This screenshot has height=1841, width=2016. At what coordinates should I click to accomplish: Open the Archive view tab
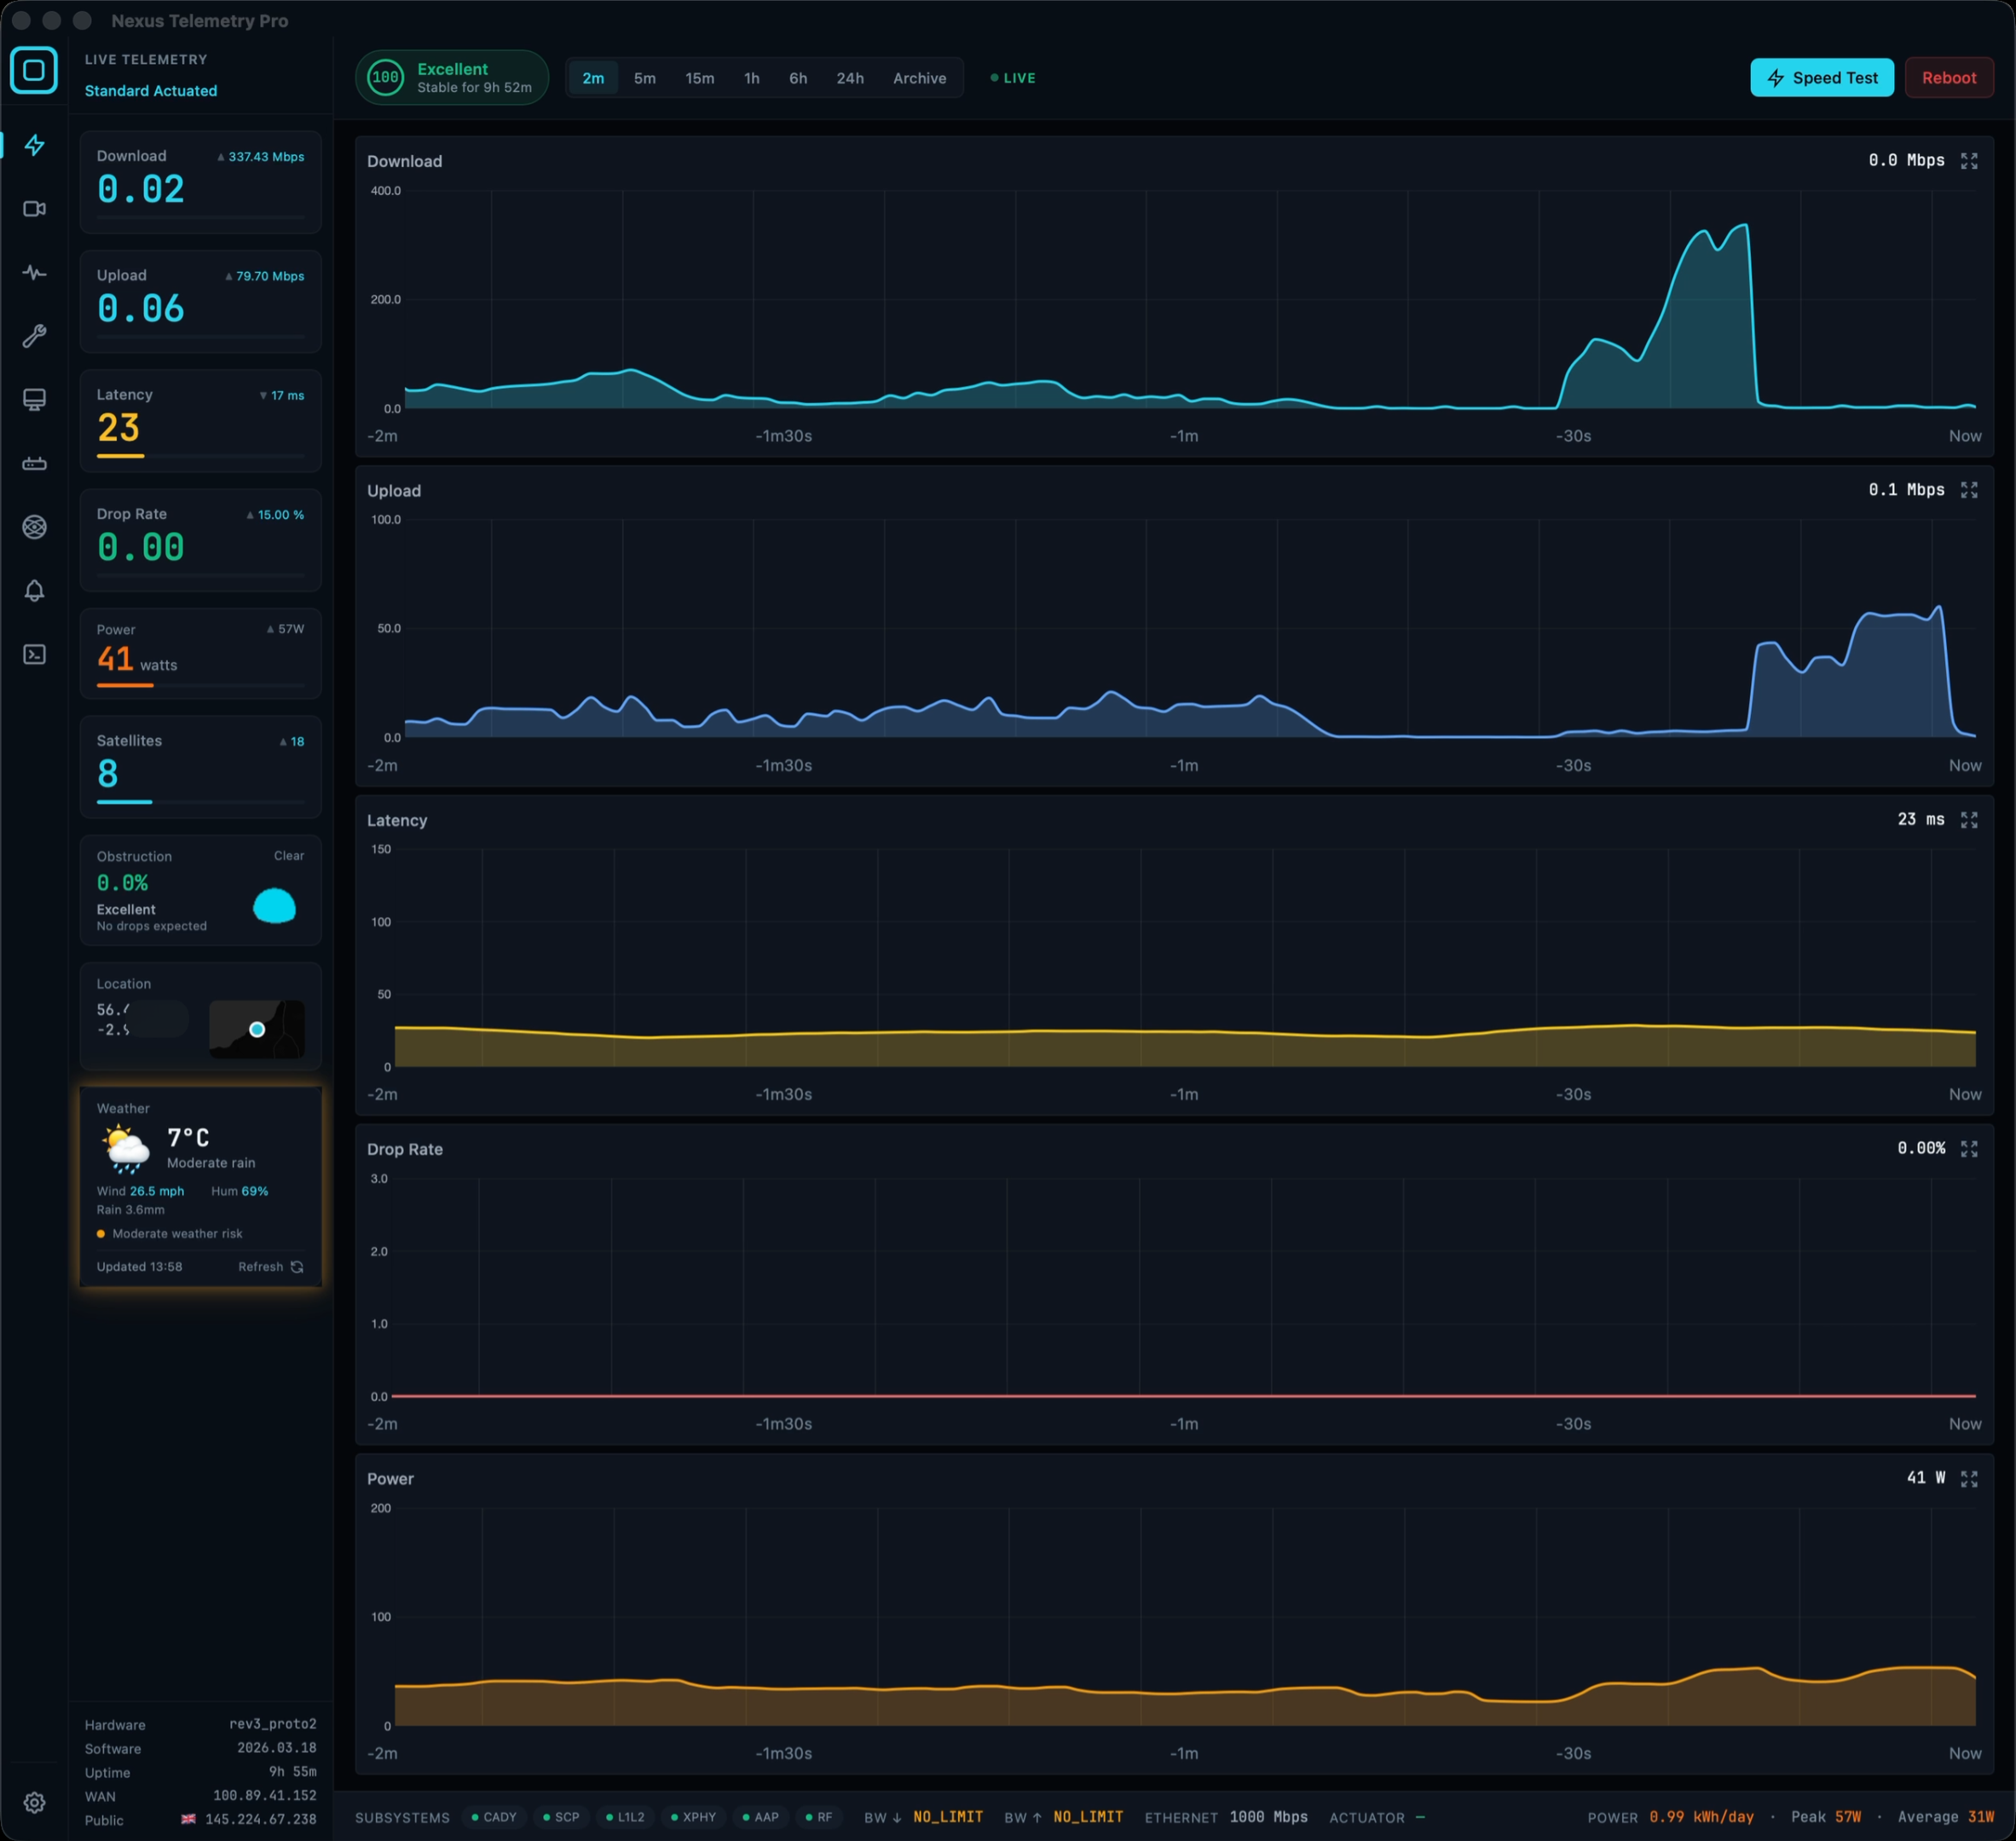[919, 78]
